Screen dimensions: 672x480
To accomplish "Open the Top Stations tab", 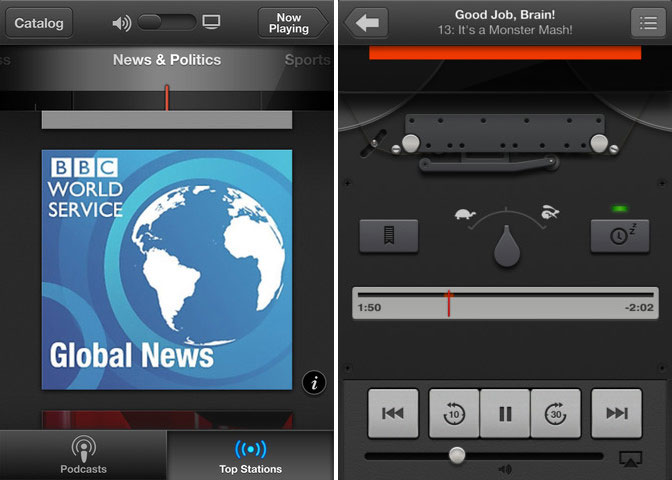I will 250,455.
